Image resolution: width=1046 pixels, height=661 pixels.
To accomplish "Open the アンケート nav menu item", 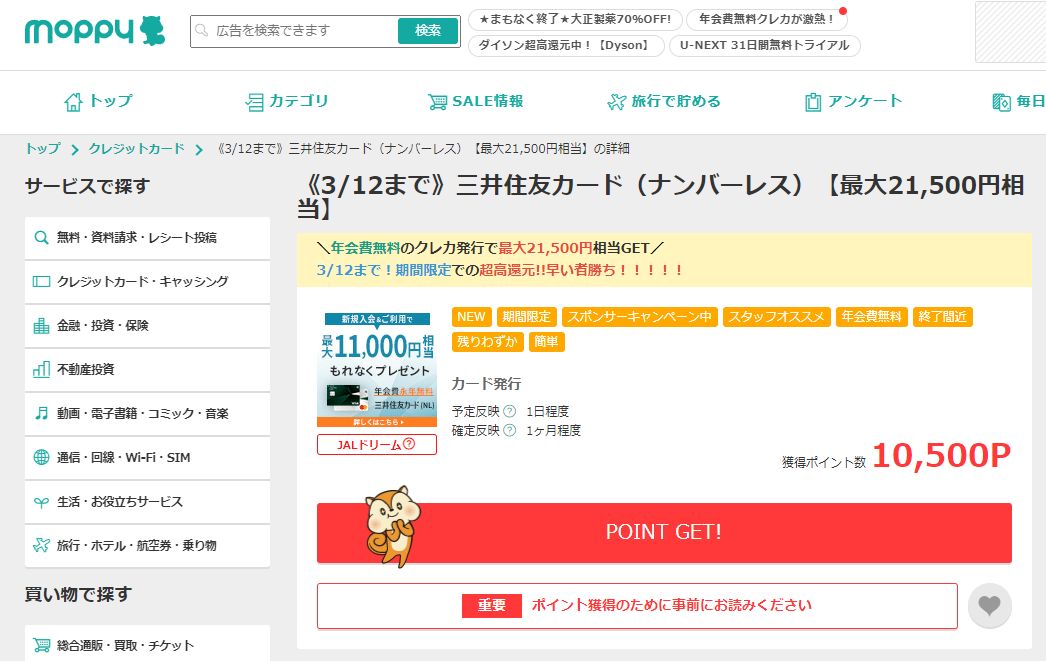I will coord(853,102).
